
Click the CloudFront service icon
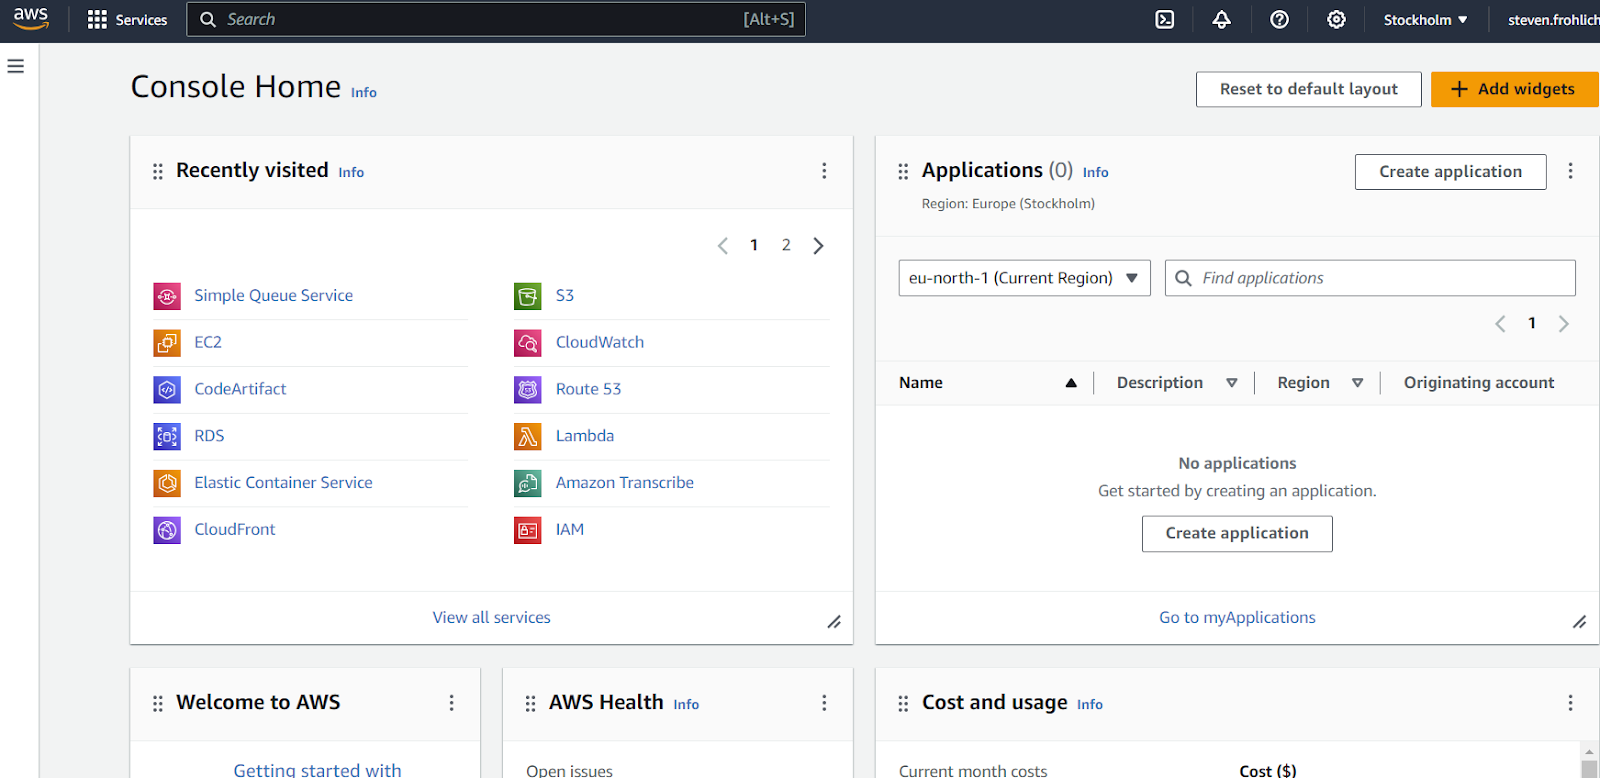[167, 530]
